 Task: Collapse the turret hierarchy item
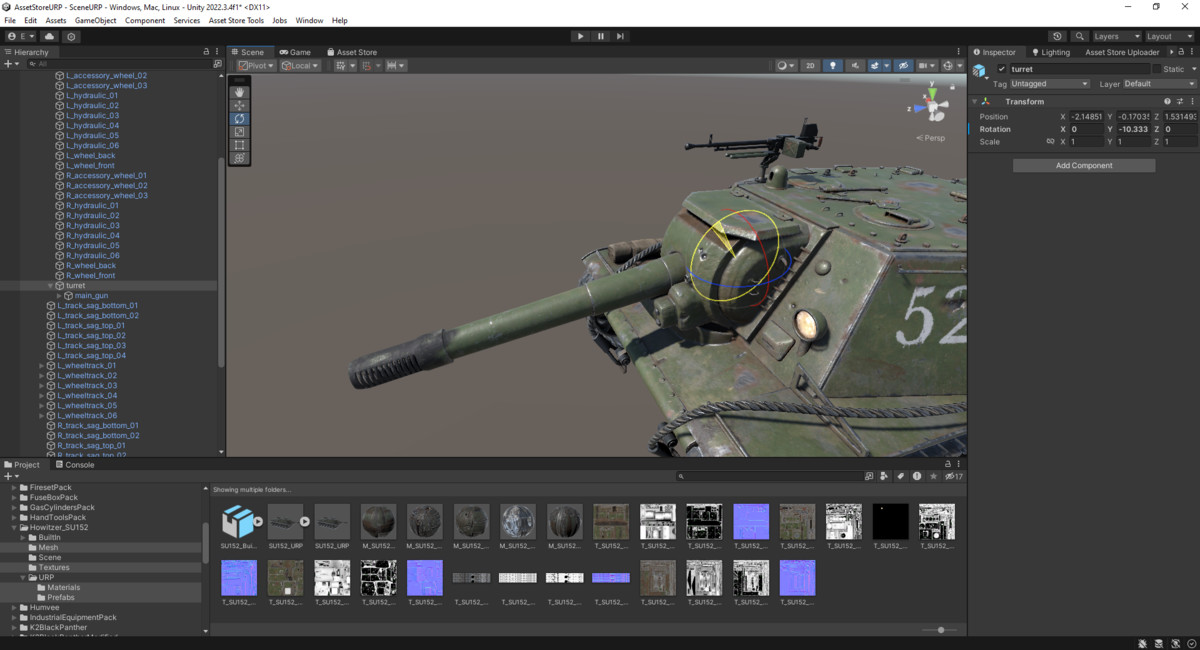(51, 285)
